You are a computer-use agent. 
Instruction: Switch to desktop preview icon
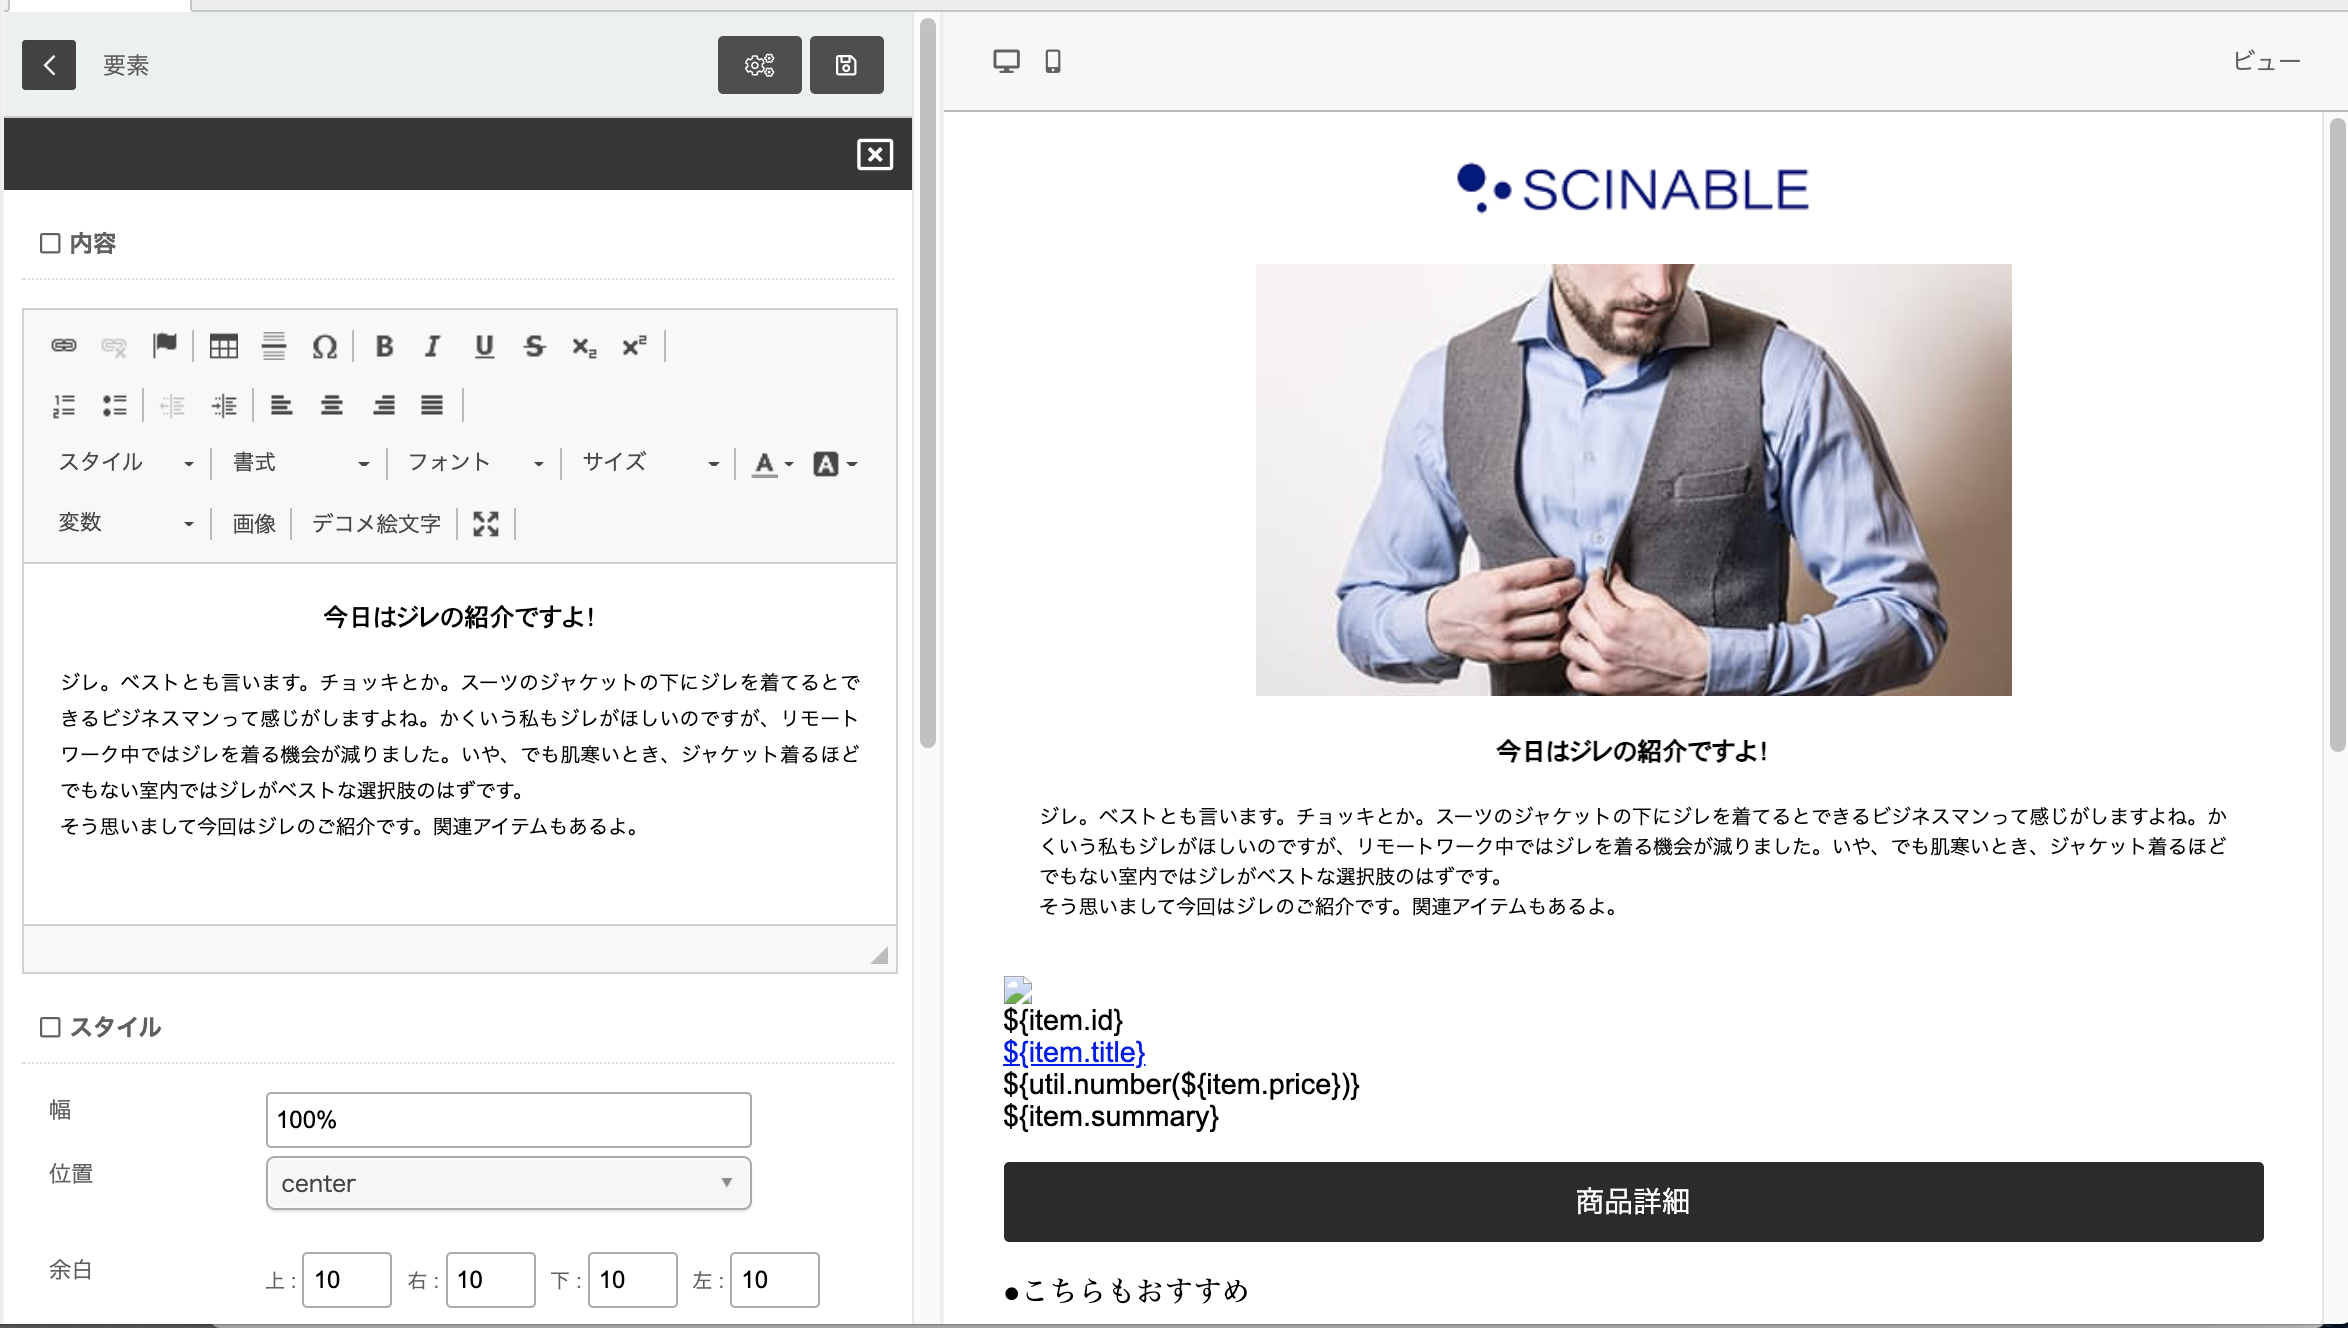[1006, 62]
